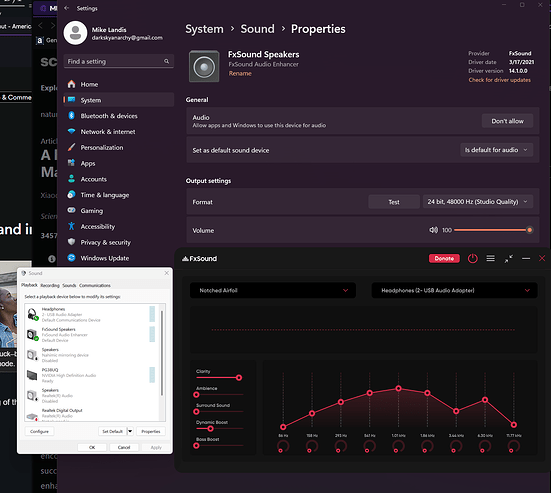Screen dimensions: 551x493
Task: Go back using the Settings arrow
Action: (66, 8)
